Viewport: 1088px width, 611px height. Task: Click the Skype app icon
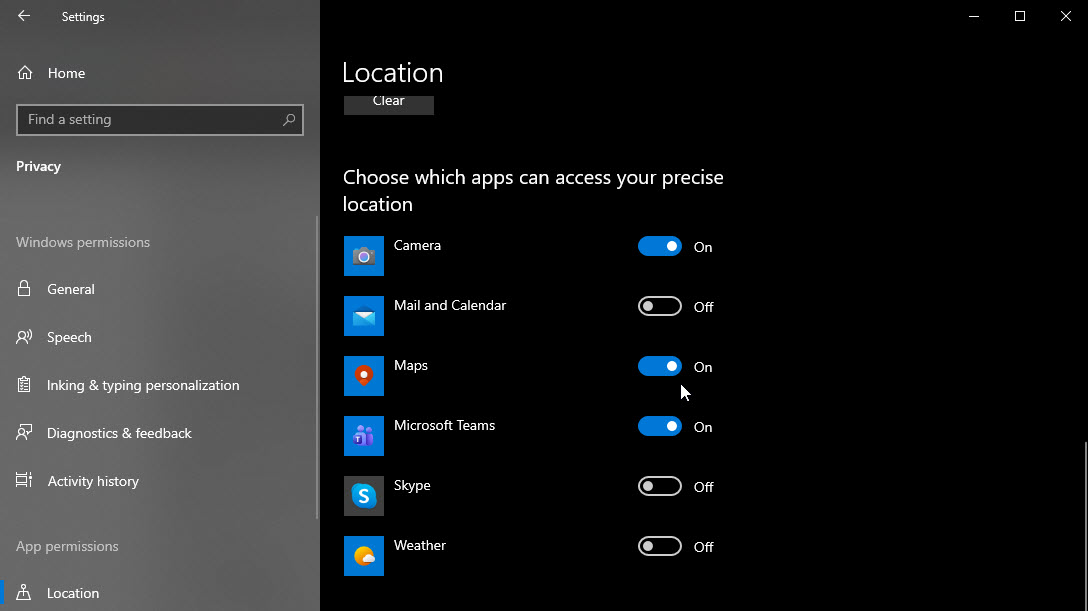click(363, 496)
